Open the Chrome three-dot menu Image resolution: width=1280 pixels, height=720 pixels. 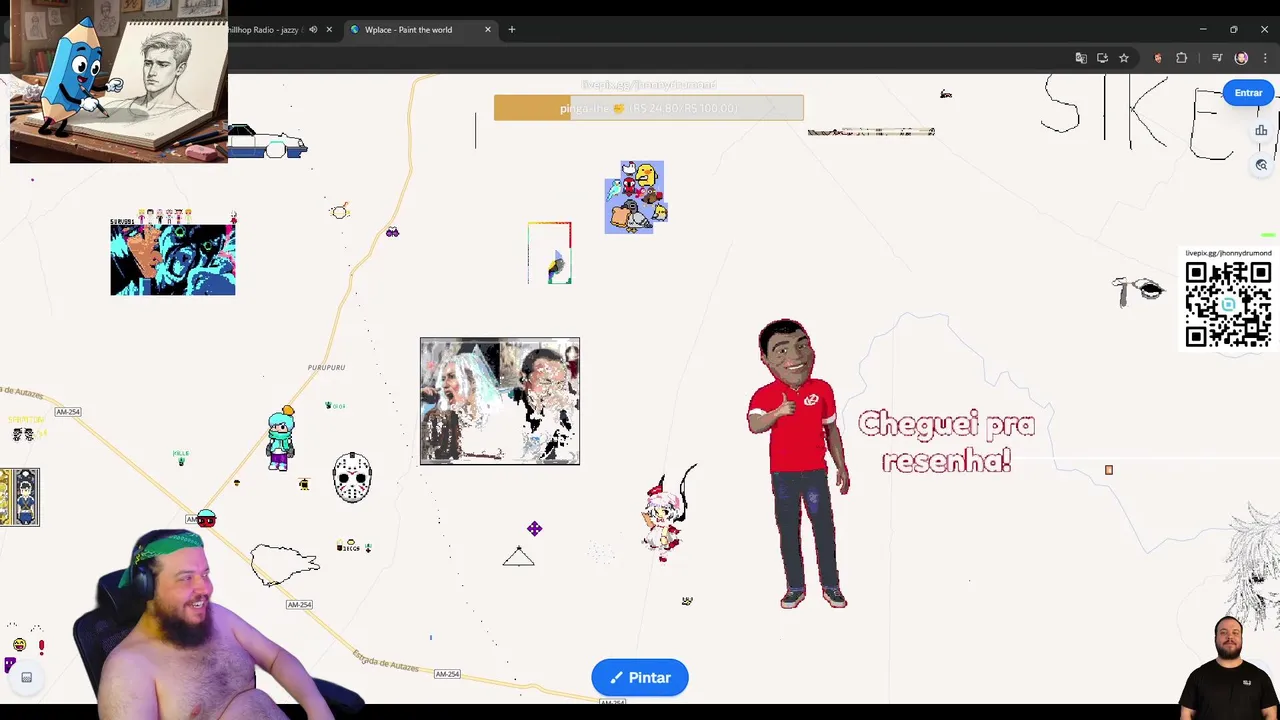click(1264, 58)
